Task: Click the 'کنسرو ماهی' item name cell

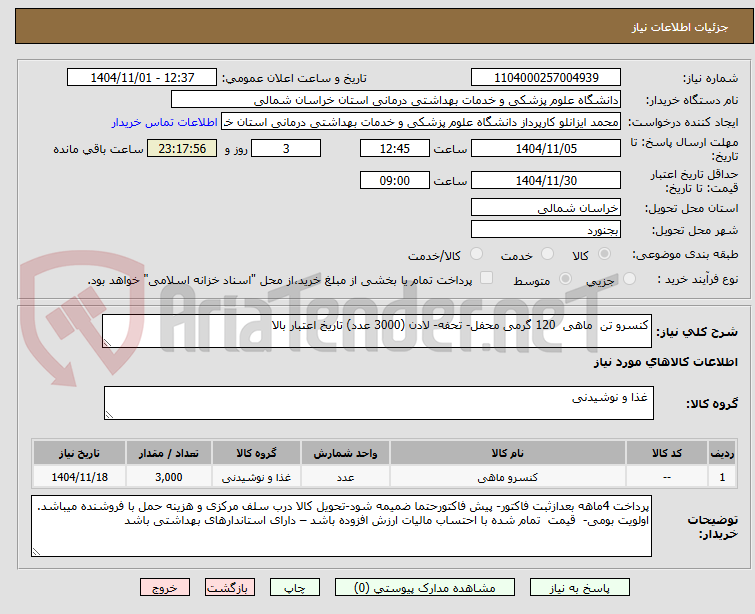Action: point(508,477)
